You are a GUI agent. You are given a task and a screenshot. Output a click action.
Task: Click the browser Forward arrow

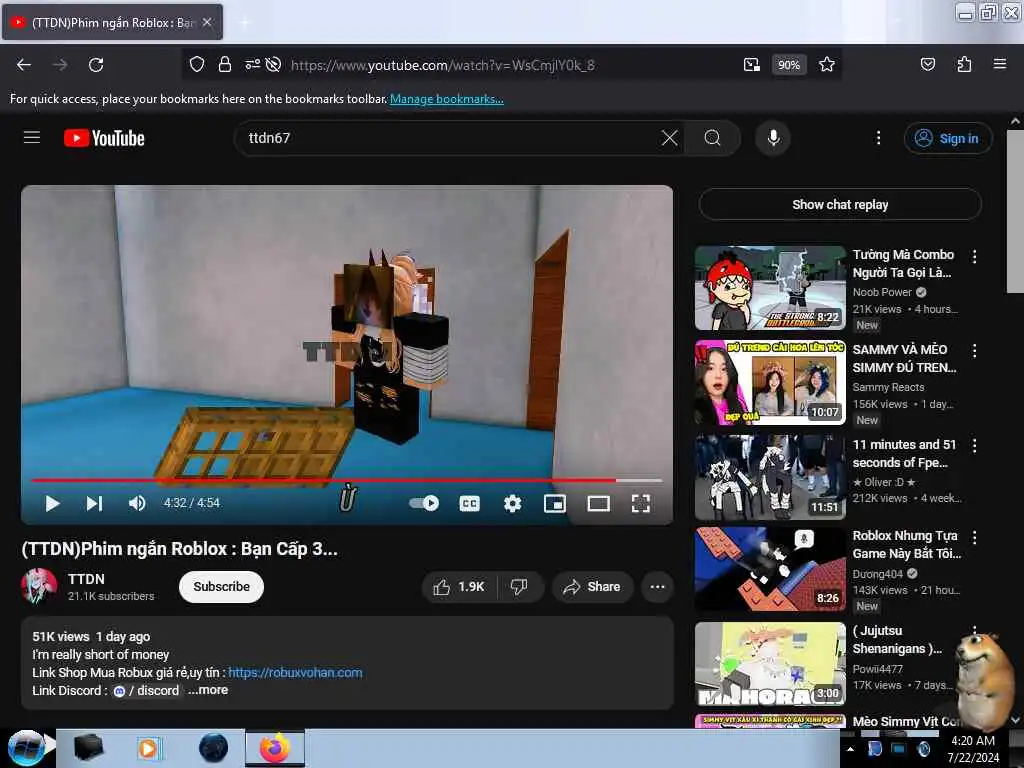pyautogui.click(x=60, y=65)
